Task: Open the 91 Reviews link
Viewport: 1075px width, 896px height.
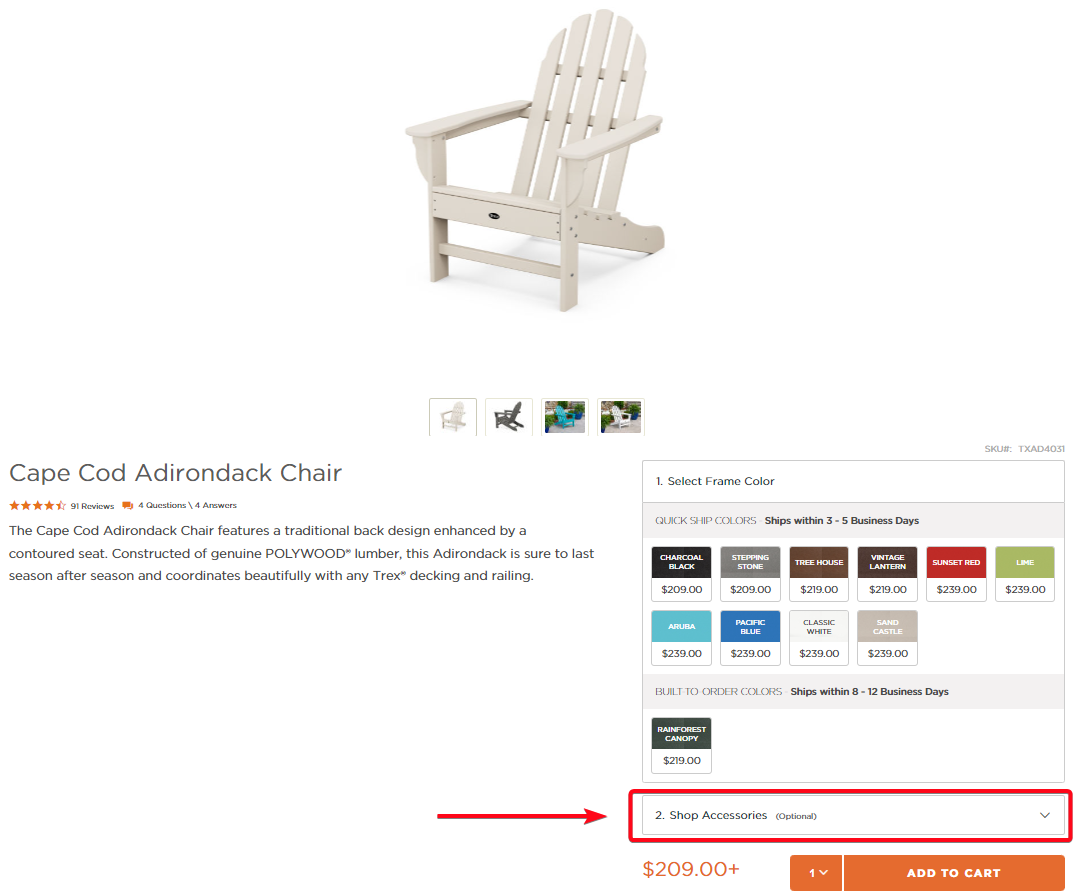Action: pos(92,506)
